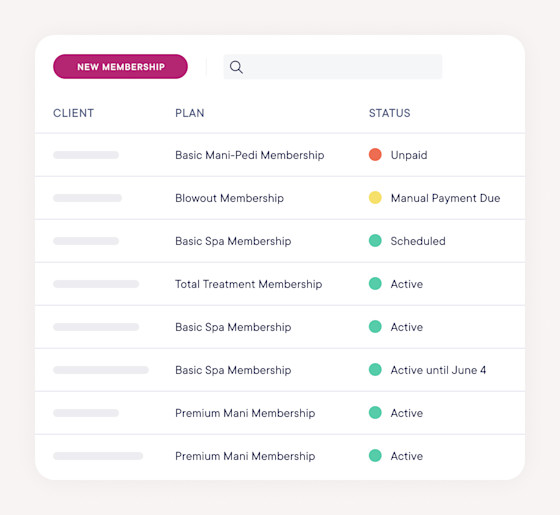Sort by the CLIENT column header
The image size is (560, 515).
[73, 113]
